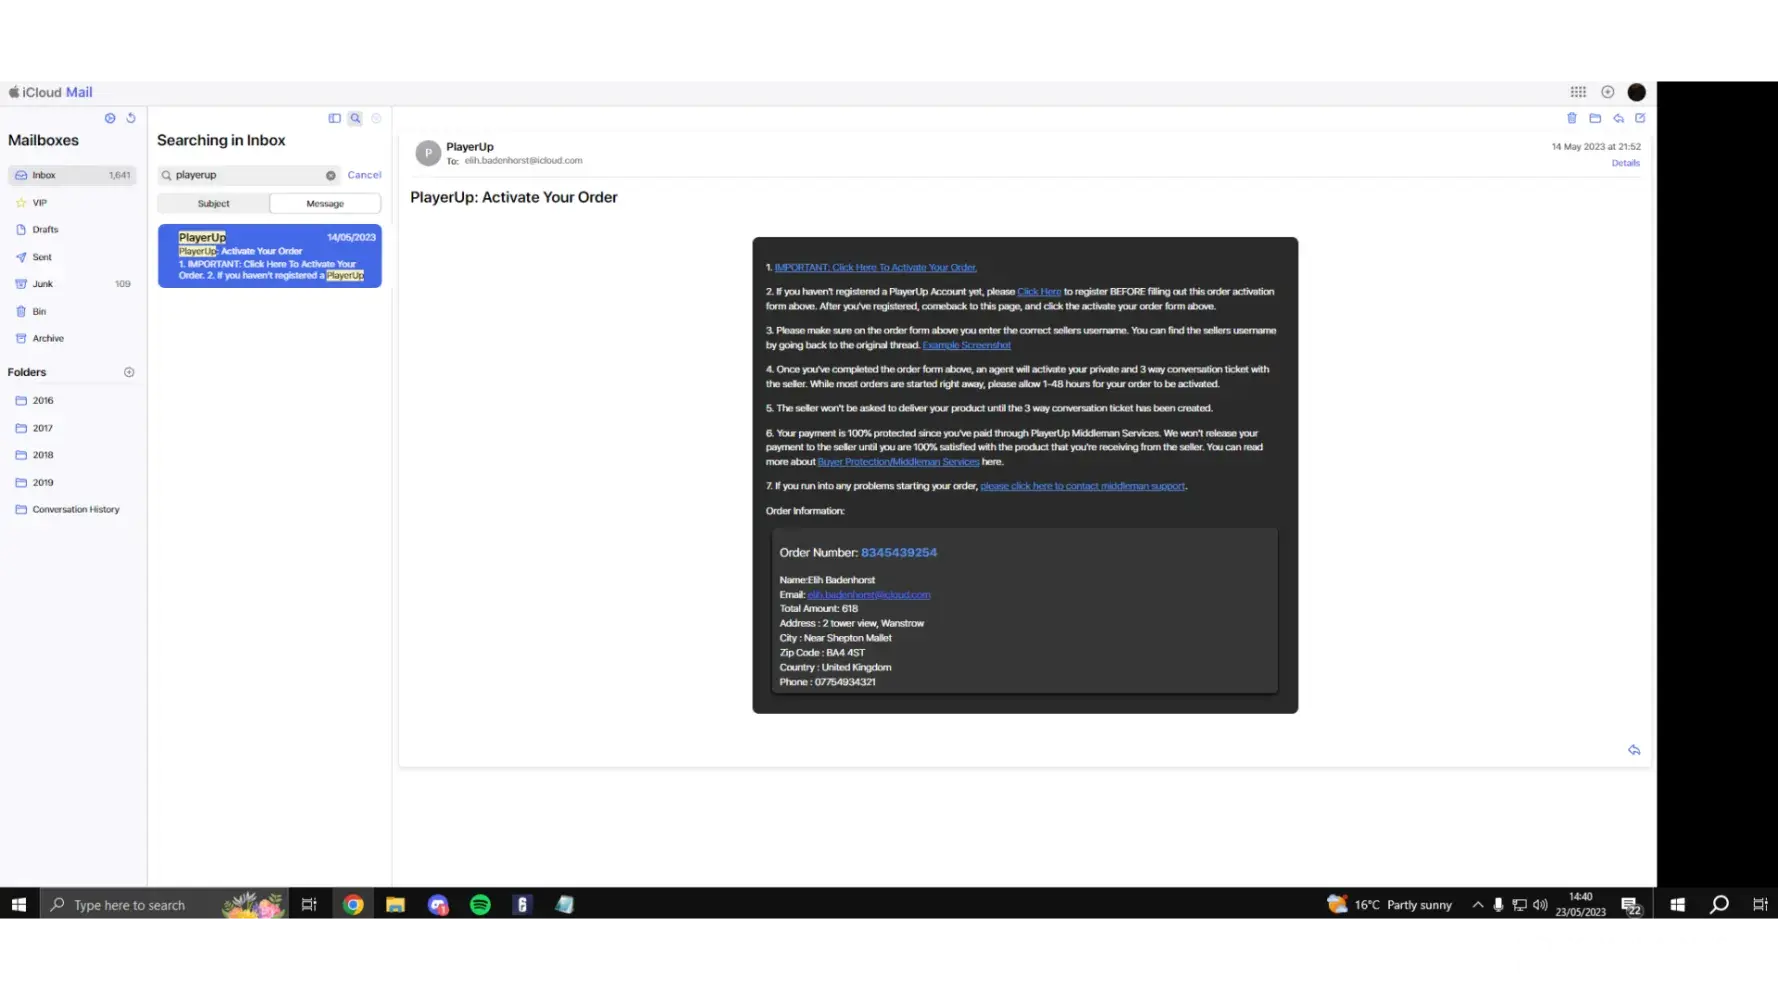Open the 2018 folder
The width and height of the screenshot is (1778, 1000).
[x=43, y=455]
